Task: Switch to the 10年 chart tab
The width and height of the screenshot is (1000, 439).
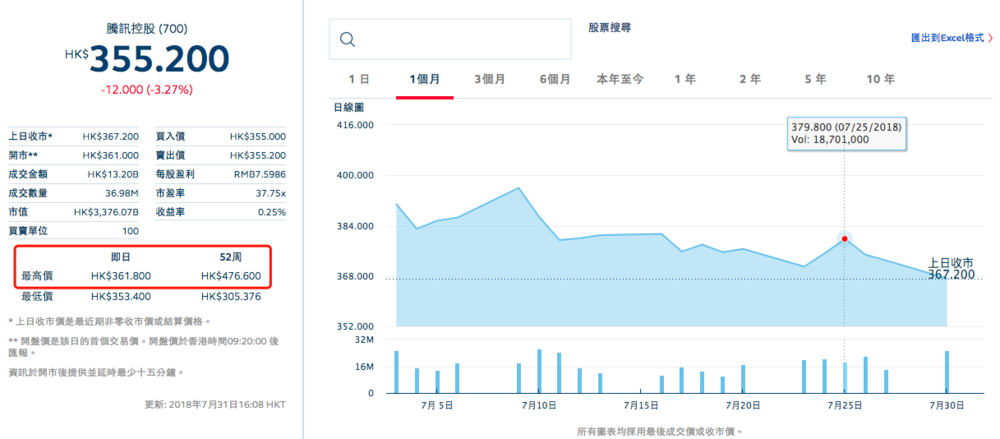Action: (x=881, y=80)
